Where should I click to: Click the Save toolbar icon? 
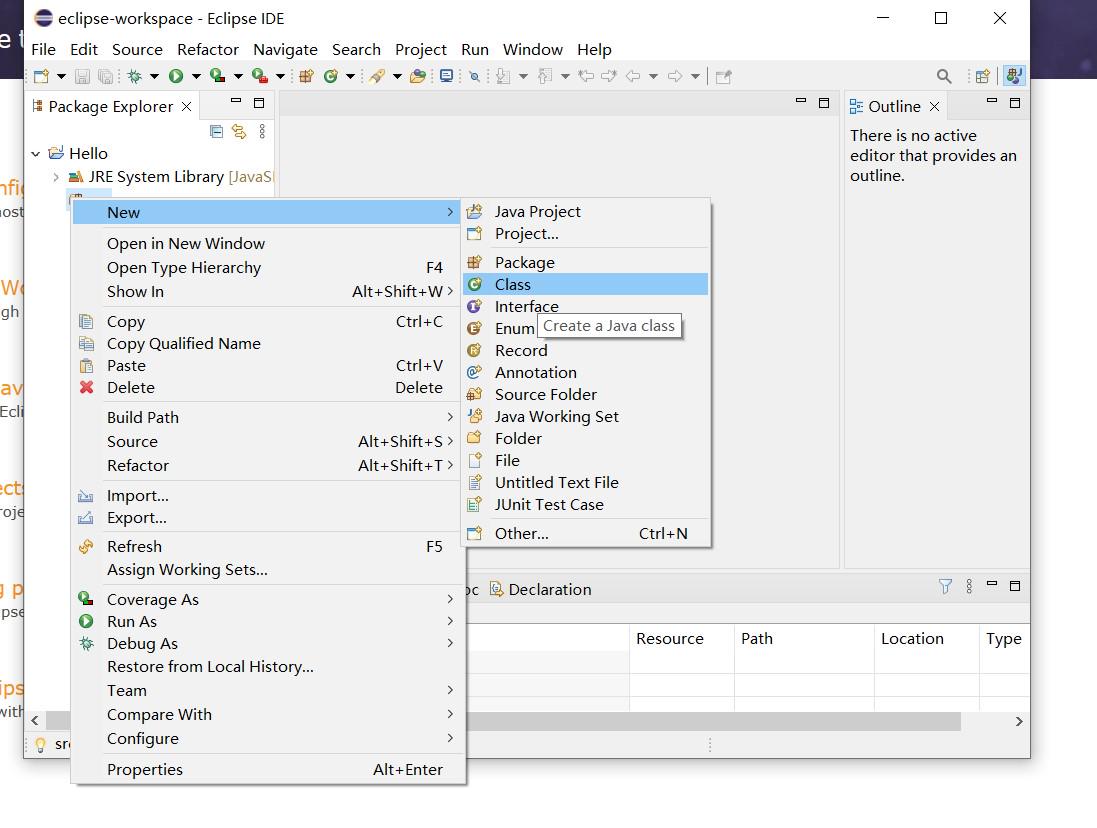point(83,76)
